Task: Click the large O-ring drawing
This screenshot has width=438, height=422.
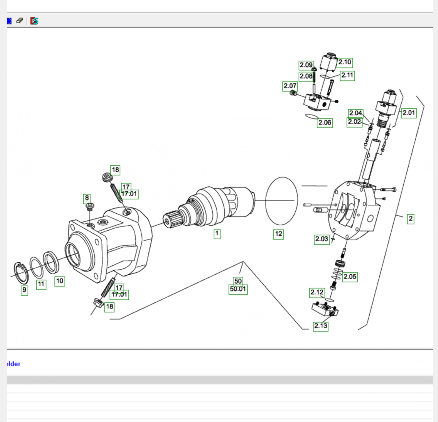Action: [281, 201]
